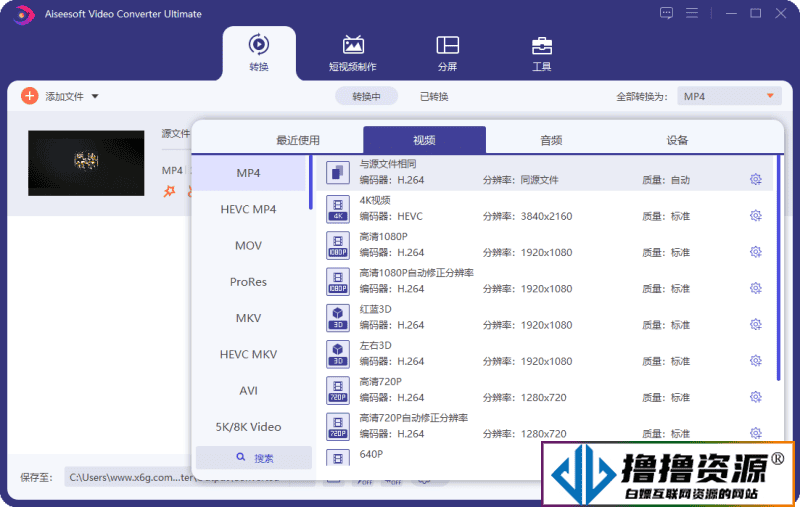
Task: Switch to the 转换中 list
Action: point(366,96)
